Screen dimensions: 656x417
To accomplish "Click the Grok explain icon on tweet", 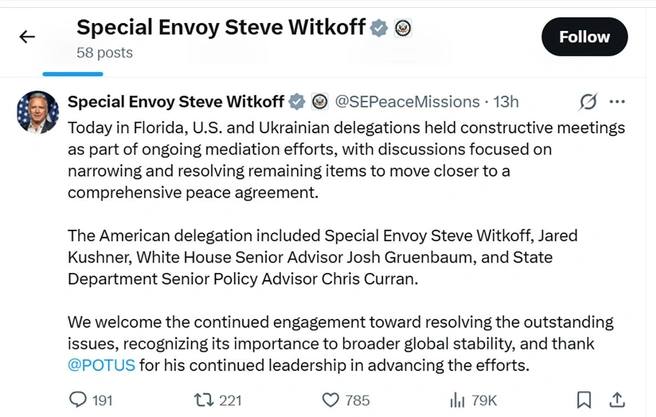I will (x=589, y=101).
